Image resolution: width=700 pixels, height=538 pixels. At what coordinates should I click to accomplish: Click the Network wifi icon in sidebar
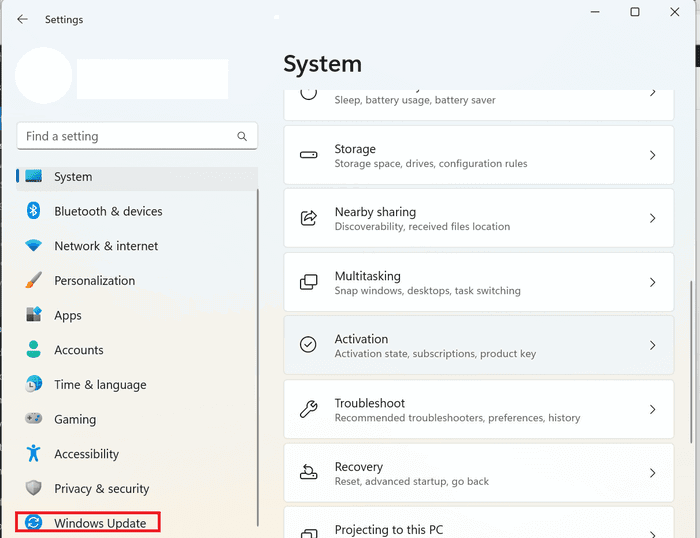(33, 245)
